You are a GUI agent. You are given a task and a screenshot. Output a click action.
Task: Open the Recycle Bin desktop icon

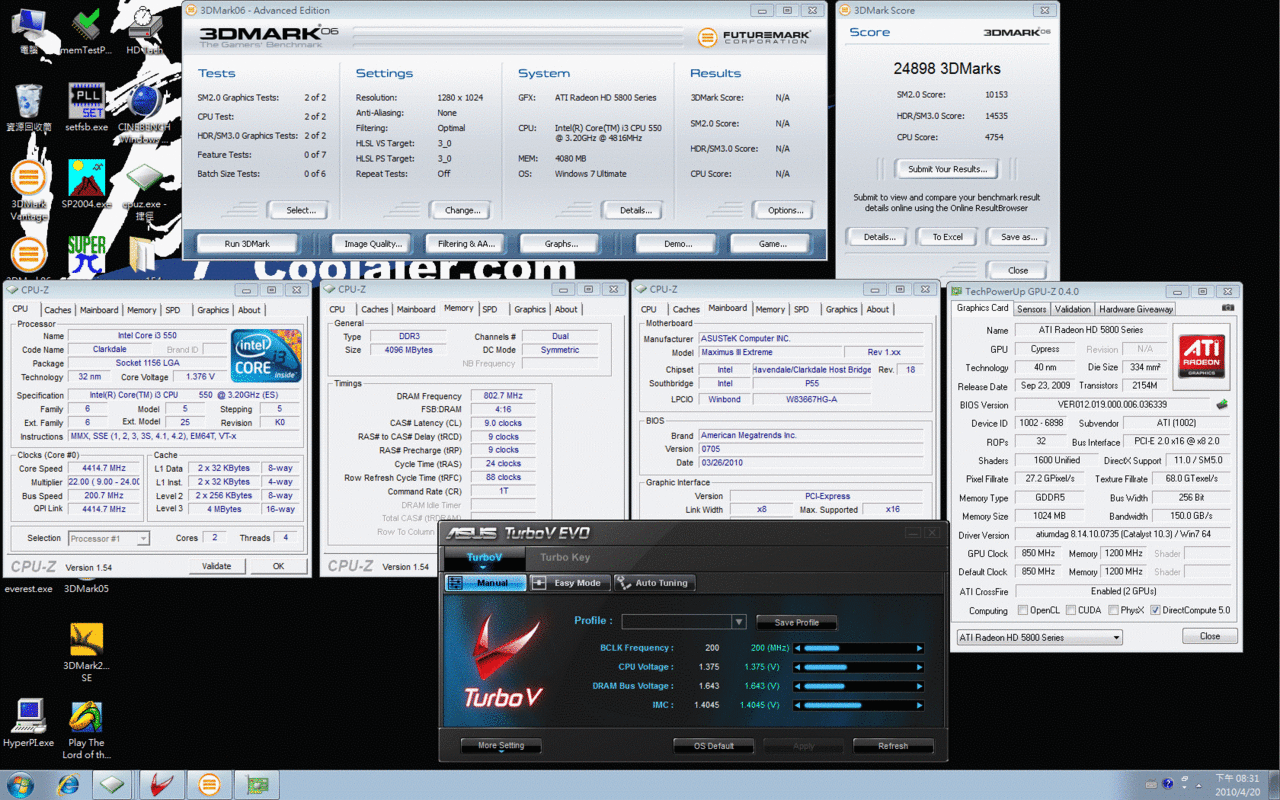pyautogui.click(x=29, y=108)
